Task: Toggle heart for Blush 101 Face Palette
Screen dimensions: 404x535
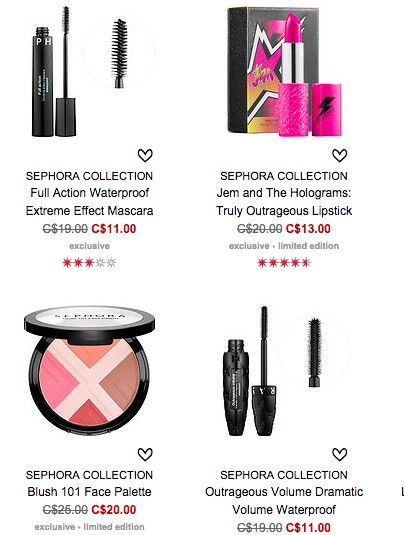Action: click(145, 454)
